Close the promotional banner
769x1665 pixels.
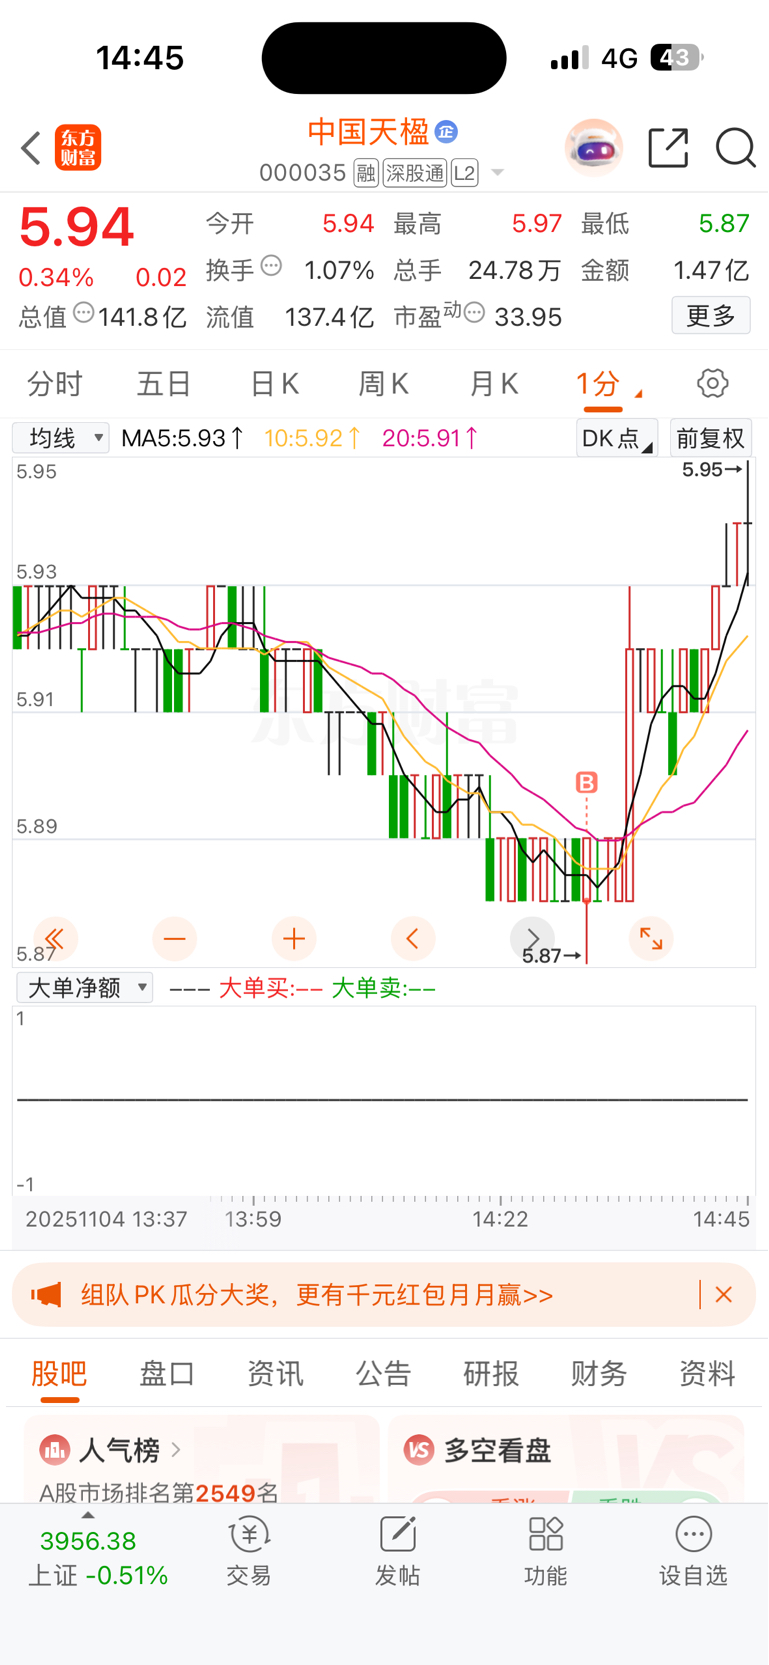[x=724, y=1294]
